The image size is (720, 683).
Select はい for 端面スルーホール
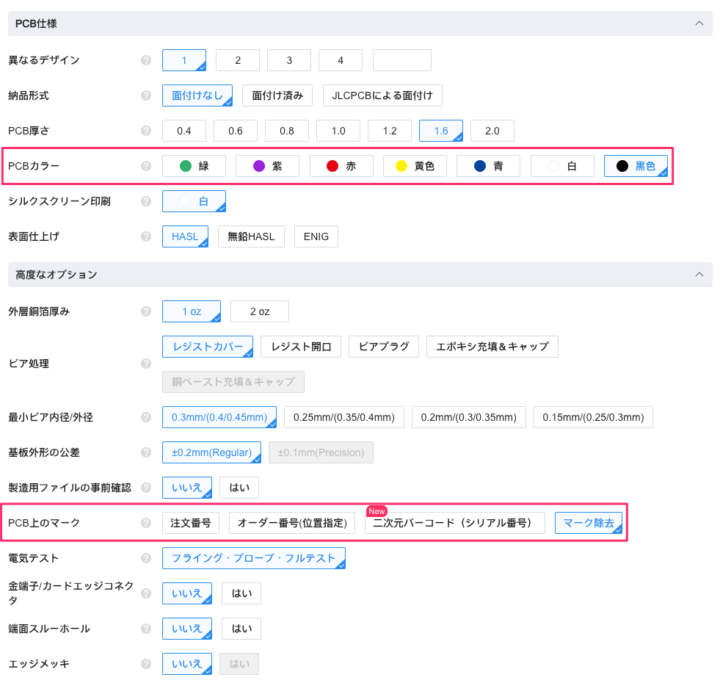[x=240, y=629]
